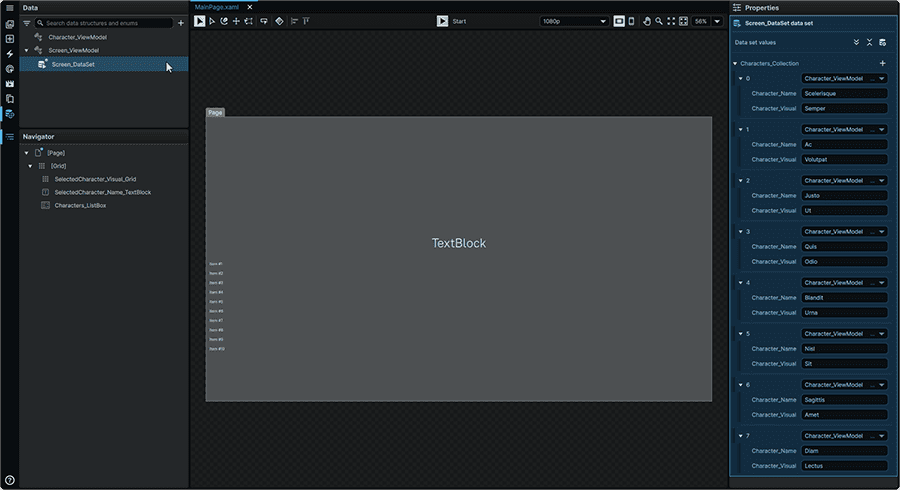Click the diamond-shaped toolbar icon
900x490 pixels.
pos(279,21)
